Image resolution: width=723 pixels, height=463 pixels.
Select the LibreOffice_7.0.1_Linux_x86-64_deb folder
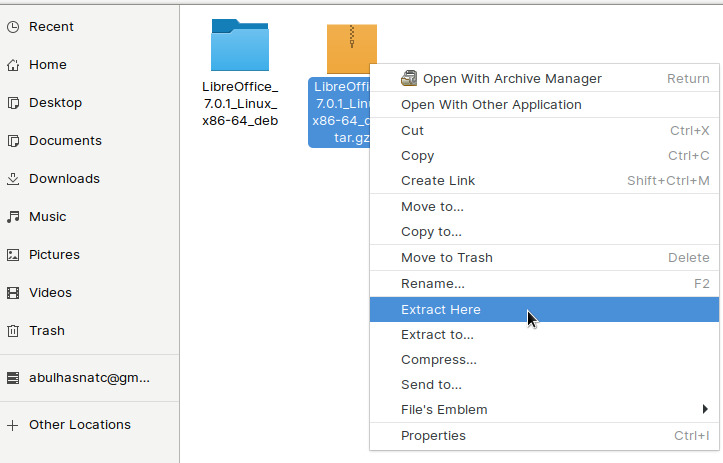click(240, 46)
